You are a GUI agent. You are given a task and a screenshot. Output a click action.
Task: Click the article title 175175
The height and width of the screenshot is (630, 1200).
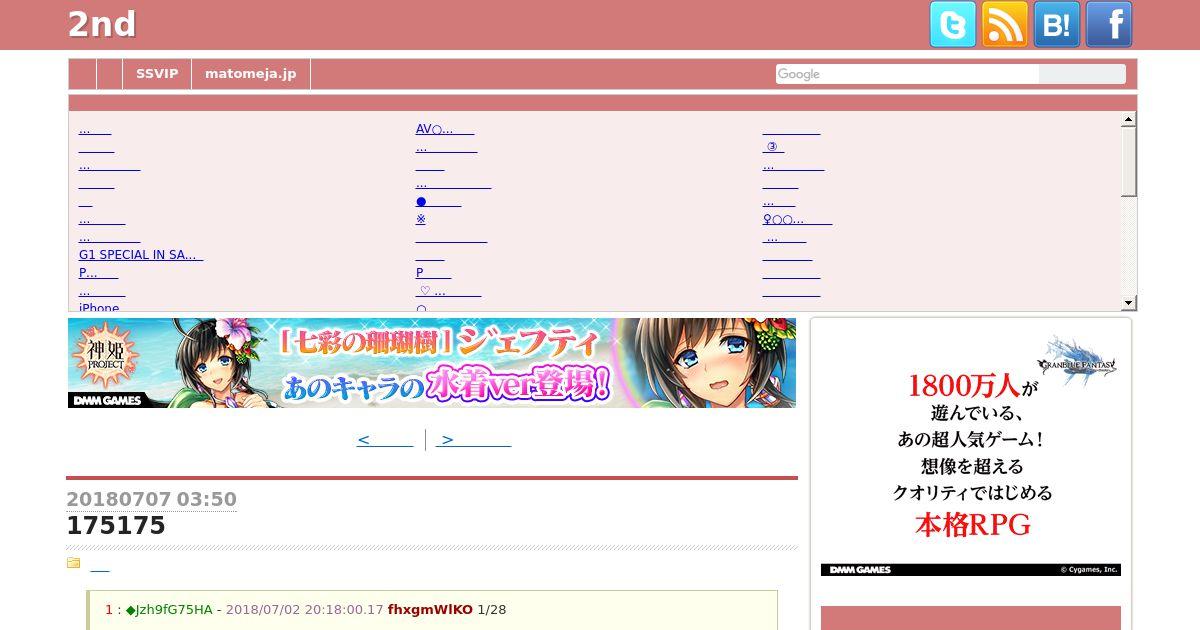point(116,526)
